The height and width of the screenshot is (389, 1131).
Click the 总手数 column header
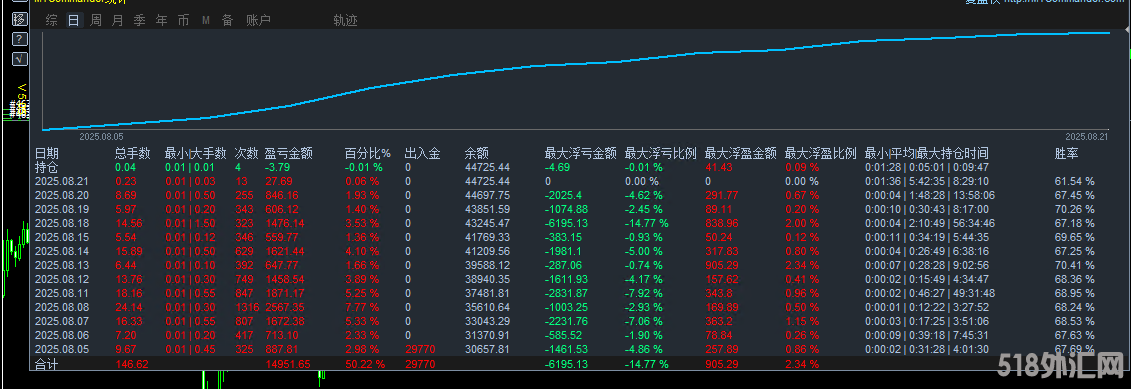click(133, 153)
